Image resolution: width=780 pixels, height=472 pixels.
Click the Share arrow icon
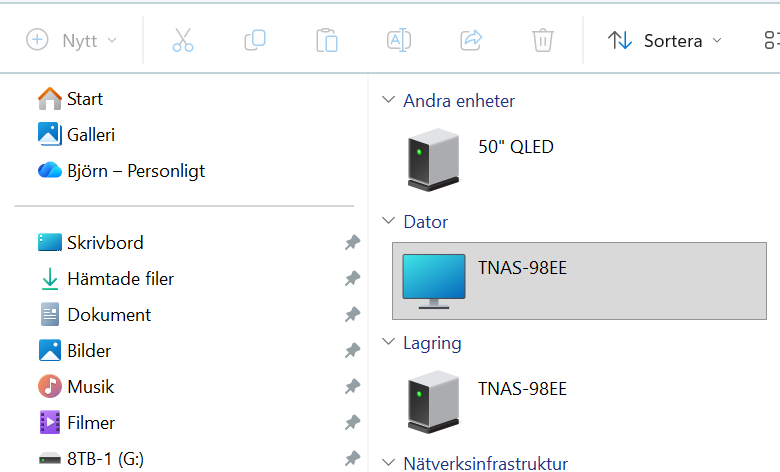point(471,40)
